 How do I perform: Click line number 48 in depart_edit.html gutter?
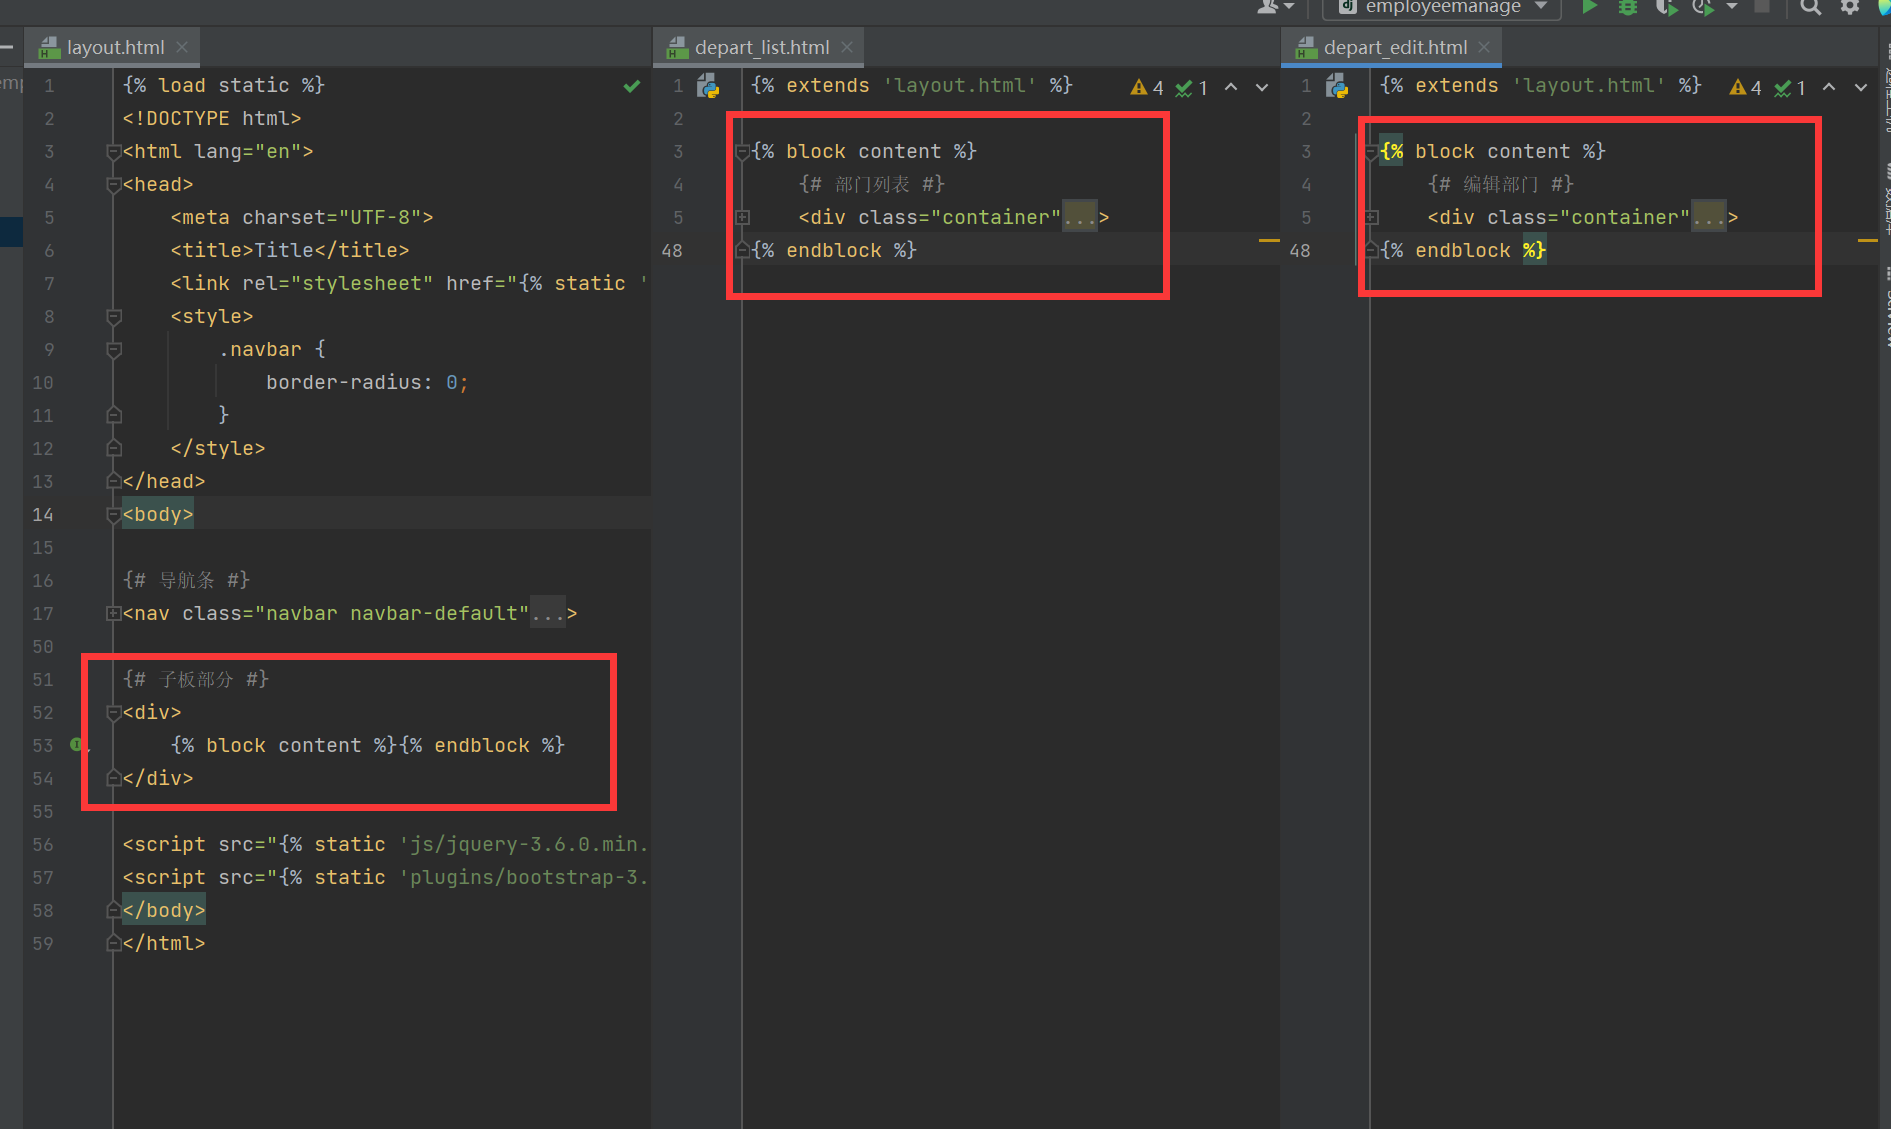pyautogui.click(x=1300, y=250)
